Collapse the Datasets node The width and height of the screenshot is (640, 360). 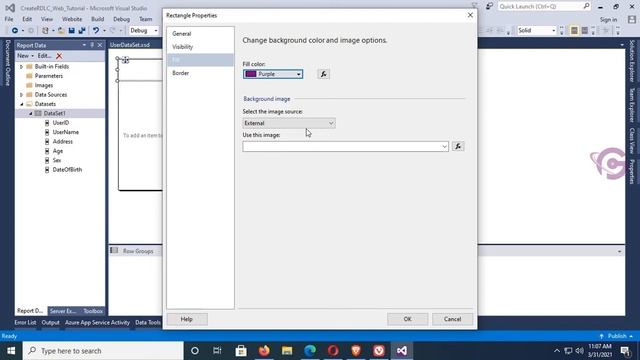coord(21,104)
